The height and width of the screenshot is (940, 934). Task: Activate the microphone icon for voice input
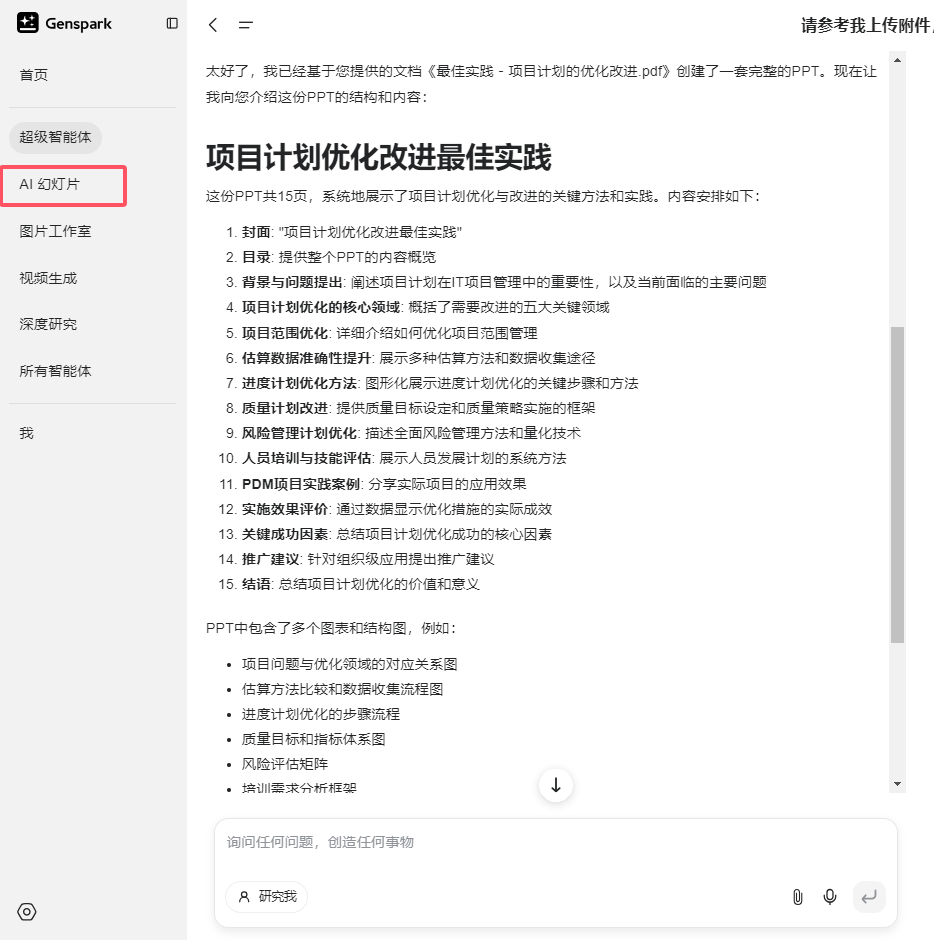(x=830, y=897)
